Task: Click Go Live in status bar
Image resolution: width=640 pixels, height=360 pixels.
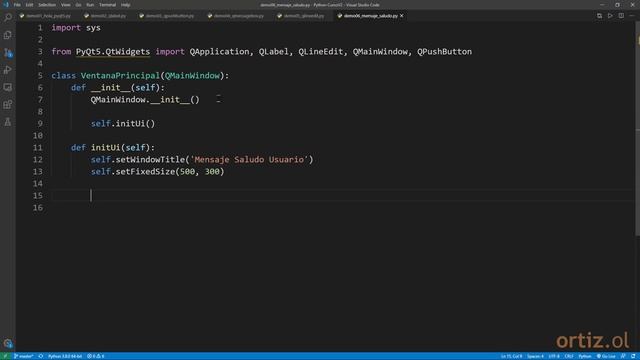Action: [x=606, y=356]
